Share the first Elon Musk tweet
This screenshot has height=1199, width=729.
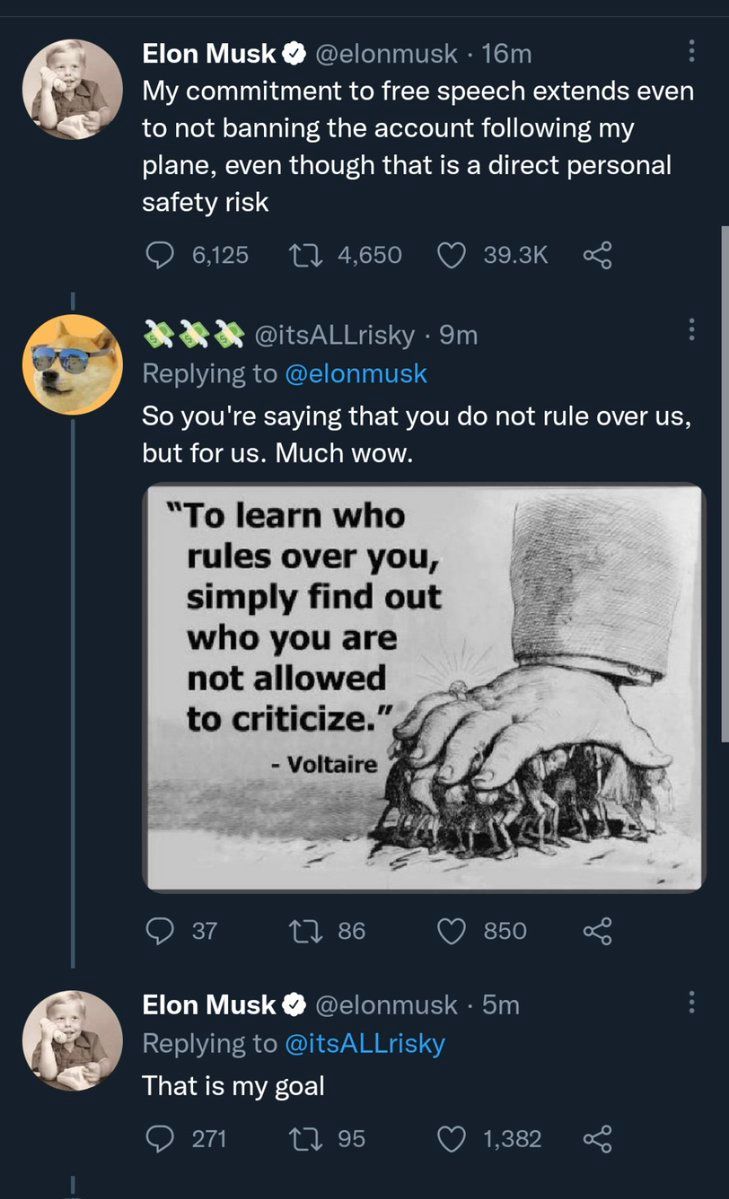tap(597, 255)
